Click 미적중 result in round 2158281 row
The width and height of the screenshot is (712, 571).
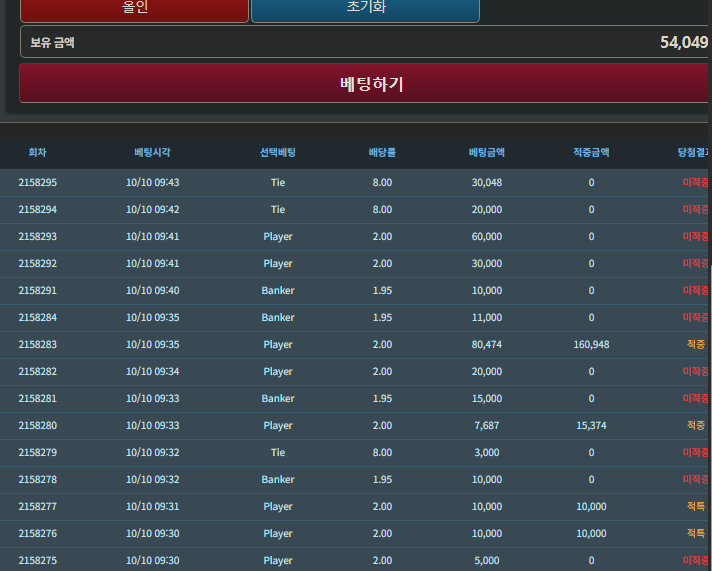[696, 398]
